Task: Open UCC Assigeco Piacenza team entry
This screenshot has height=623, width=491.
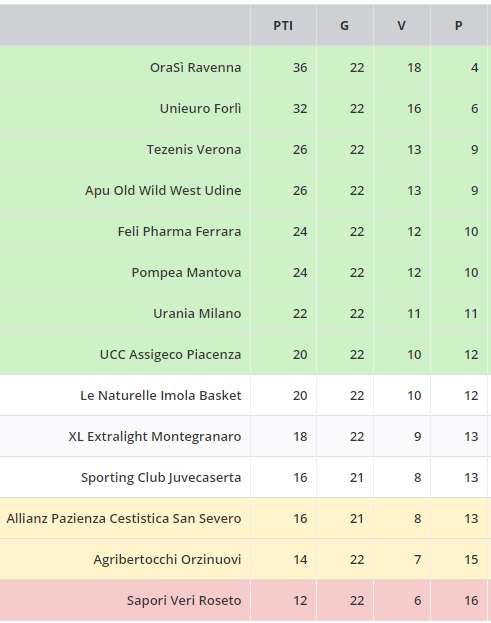Action: pos(170,354)
